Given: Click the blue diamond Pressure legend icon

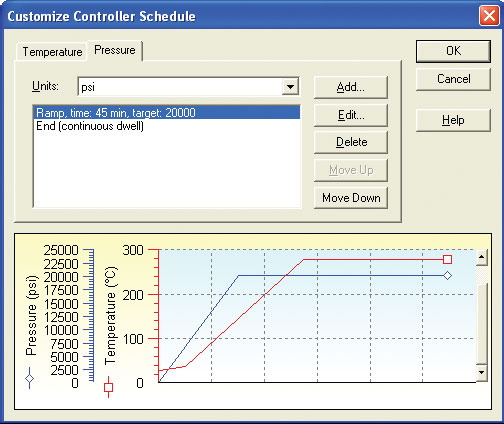Looking at the screenshot, I should [30, 378].
